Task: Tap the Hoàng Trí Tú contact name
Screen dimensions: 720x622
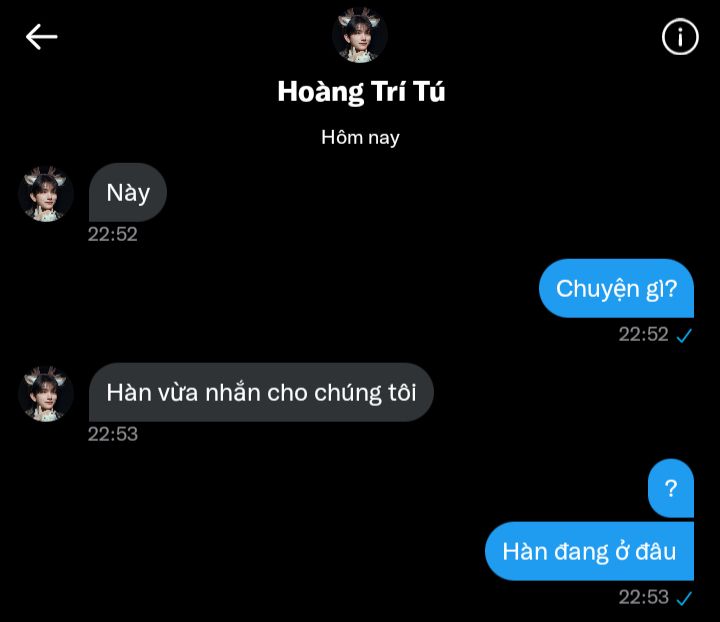Action: (361, 91)
